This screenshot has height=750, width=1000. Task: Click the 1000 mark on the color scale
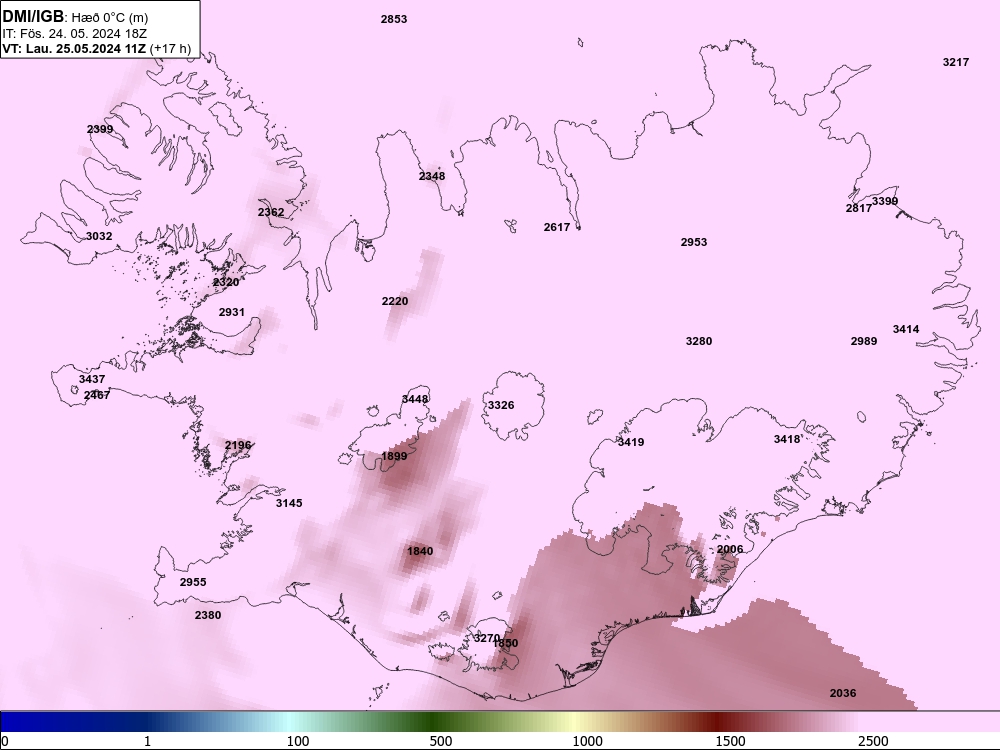pyautogui.click(x=587, y=742)
